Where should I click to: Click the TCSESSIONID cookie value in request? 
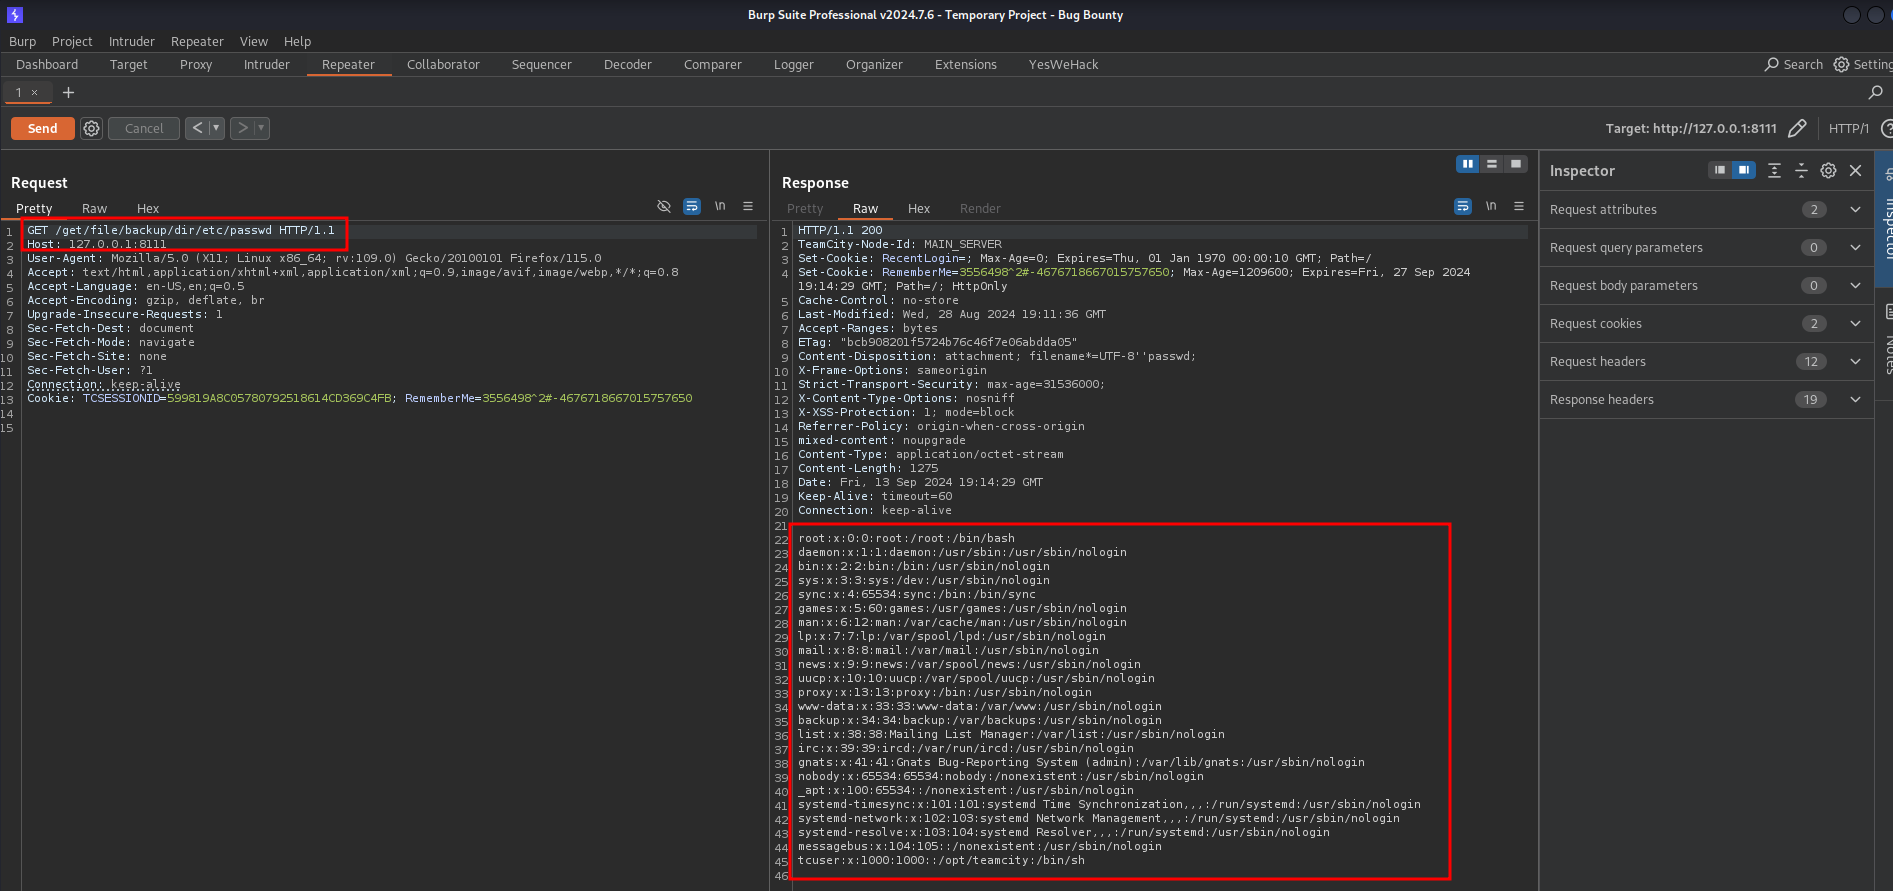click(x=279, y=398)
